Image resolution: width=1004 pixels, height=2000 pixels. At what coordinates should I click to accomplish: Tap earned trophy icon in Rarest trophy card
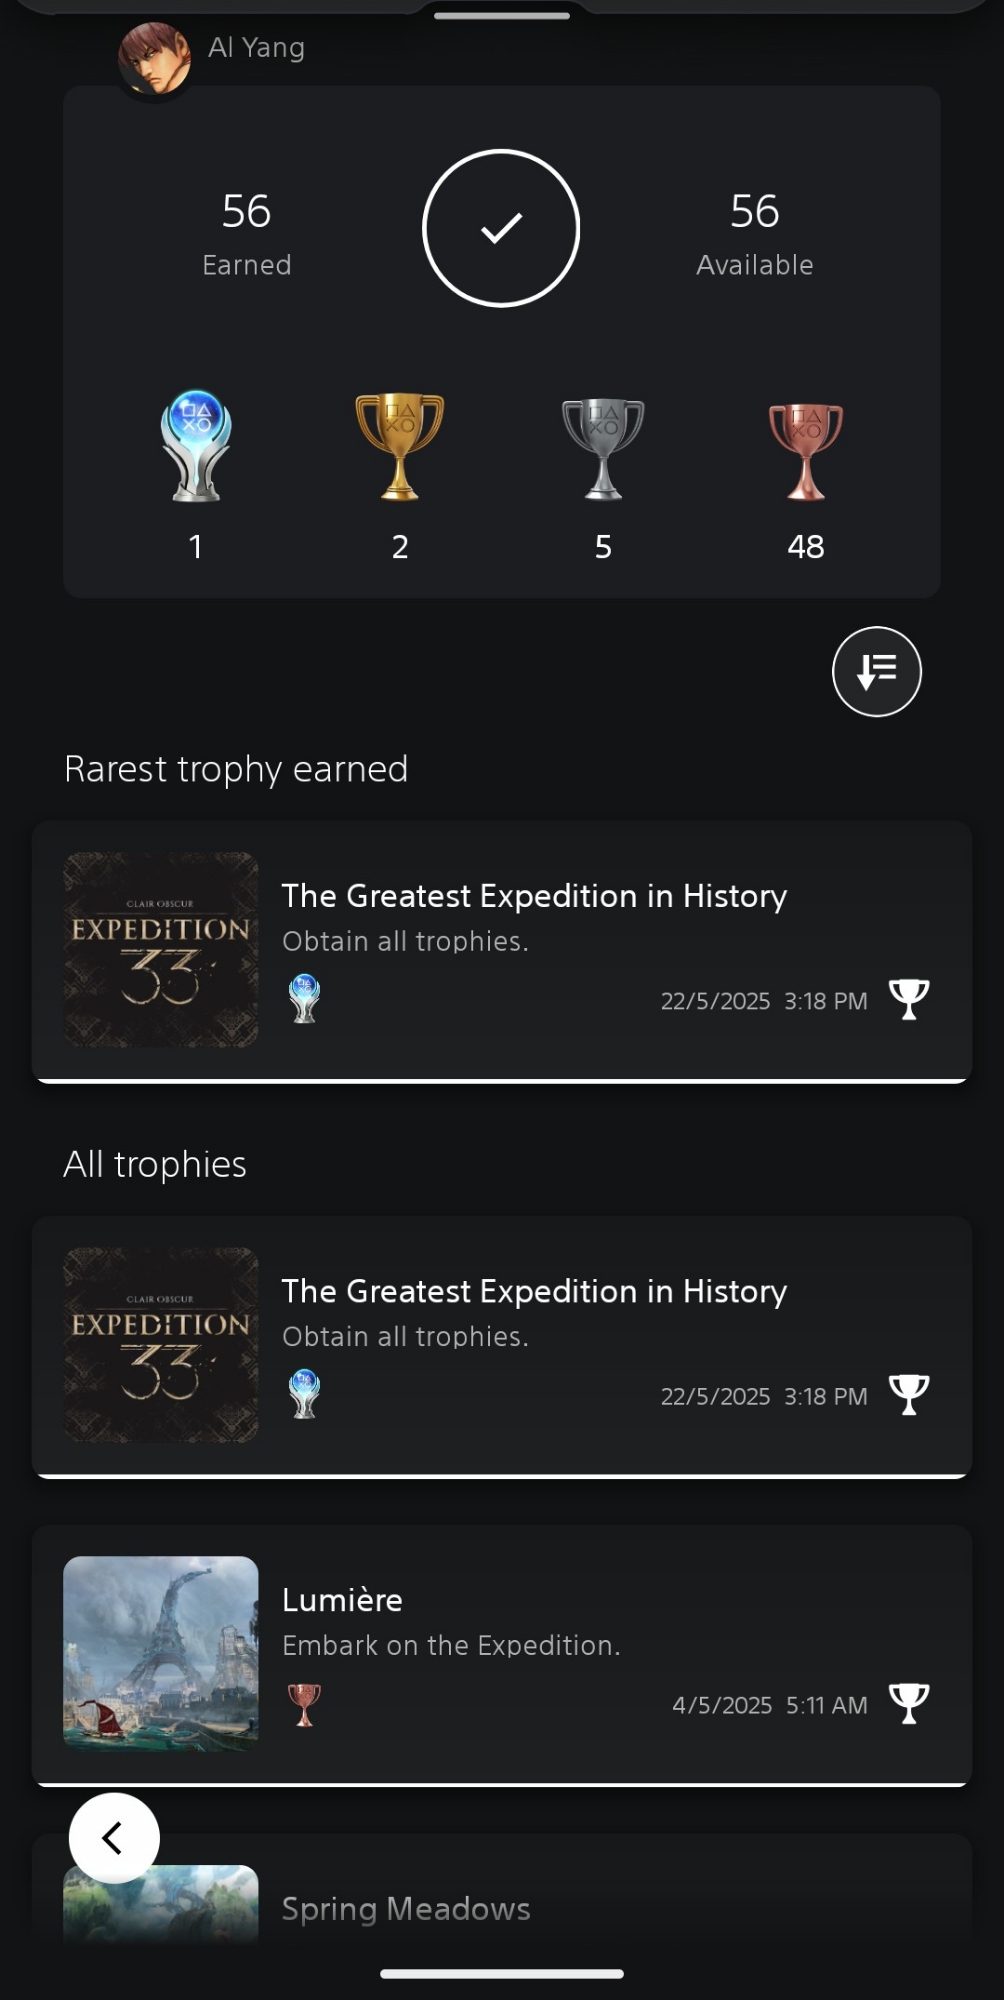pyautogui.click(x=908, y=999)
